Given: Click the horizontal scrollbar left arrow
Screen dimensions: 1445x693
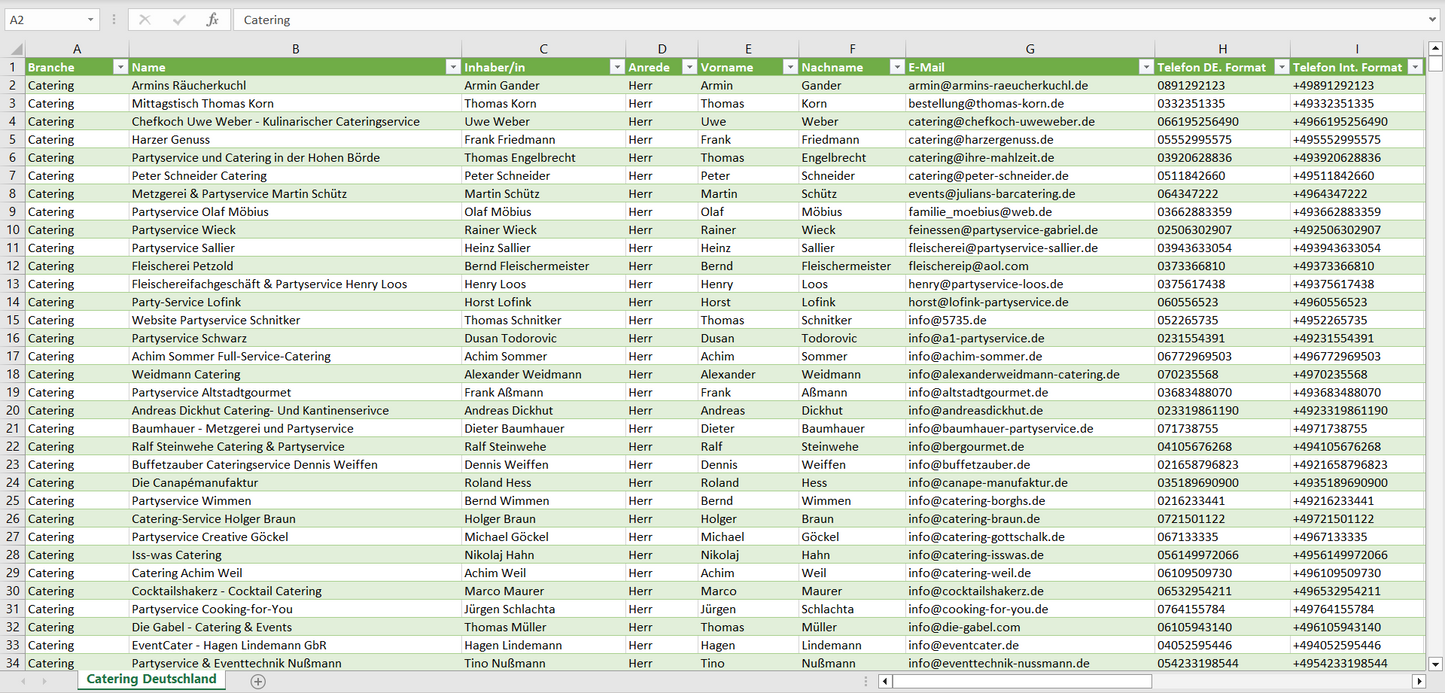Looking at the screenshot, I should pos(885,681).
